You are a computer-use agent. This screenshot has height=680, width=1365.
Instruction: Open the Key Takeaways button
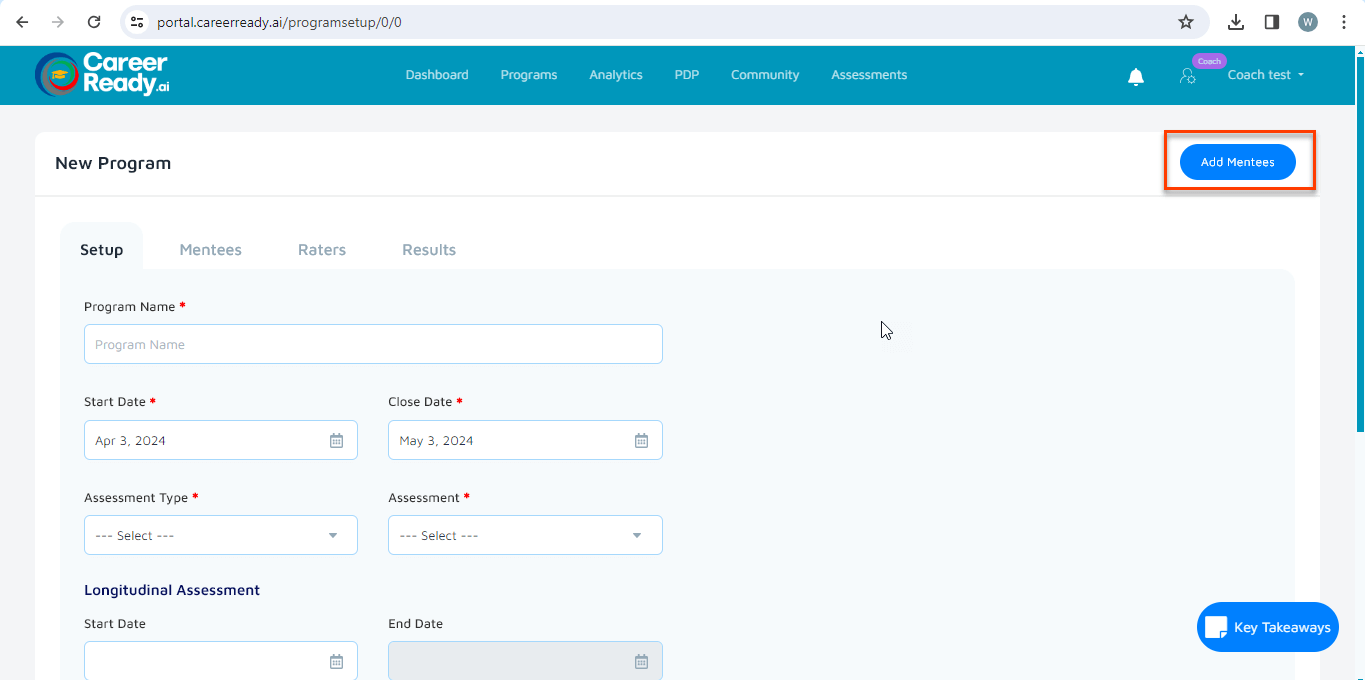[1267, 627]
